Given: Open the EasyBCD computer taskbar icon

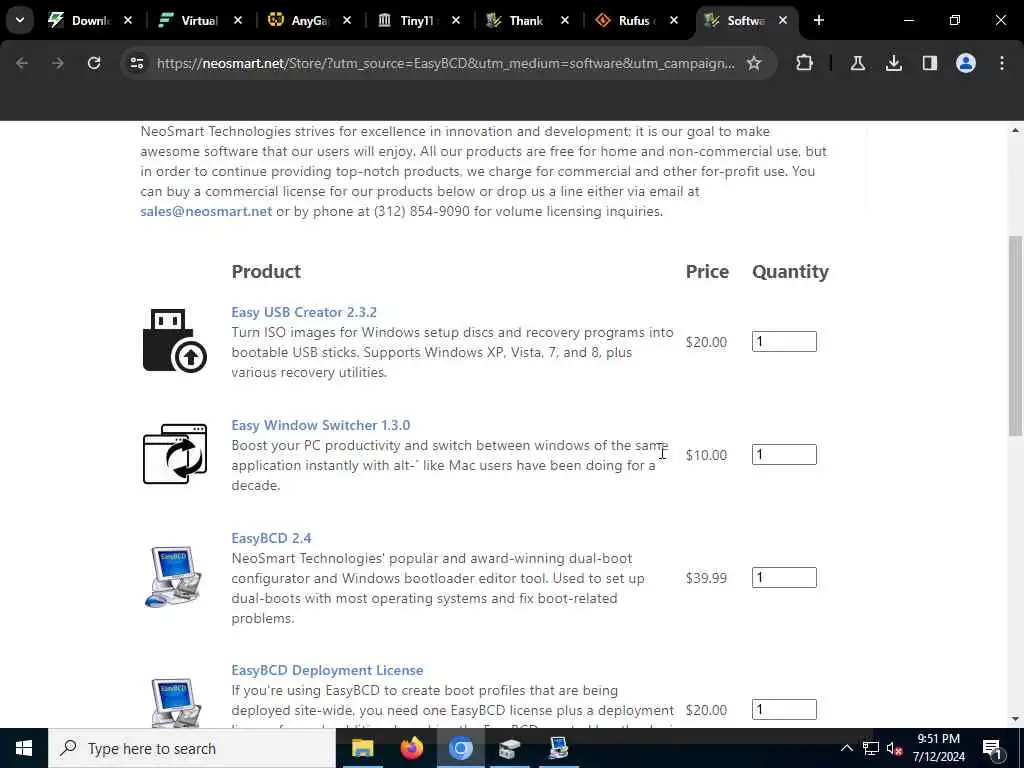Looking at the screenshot, I should (558, 748).
